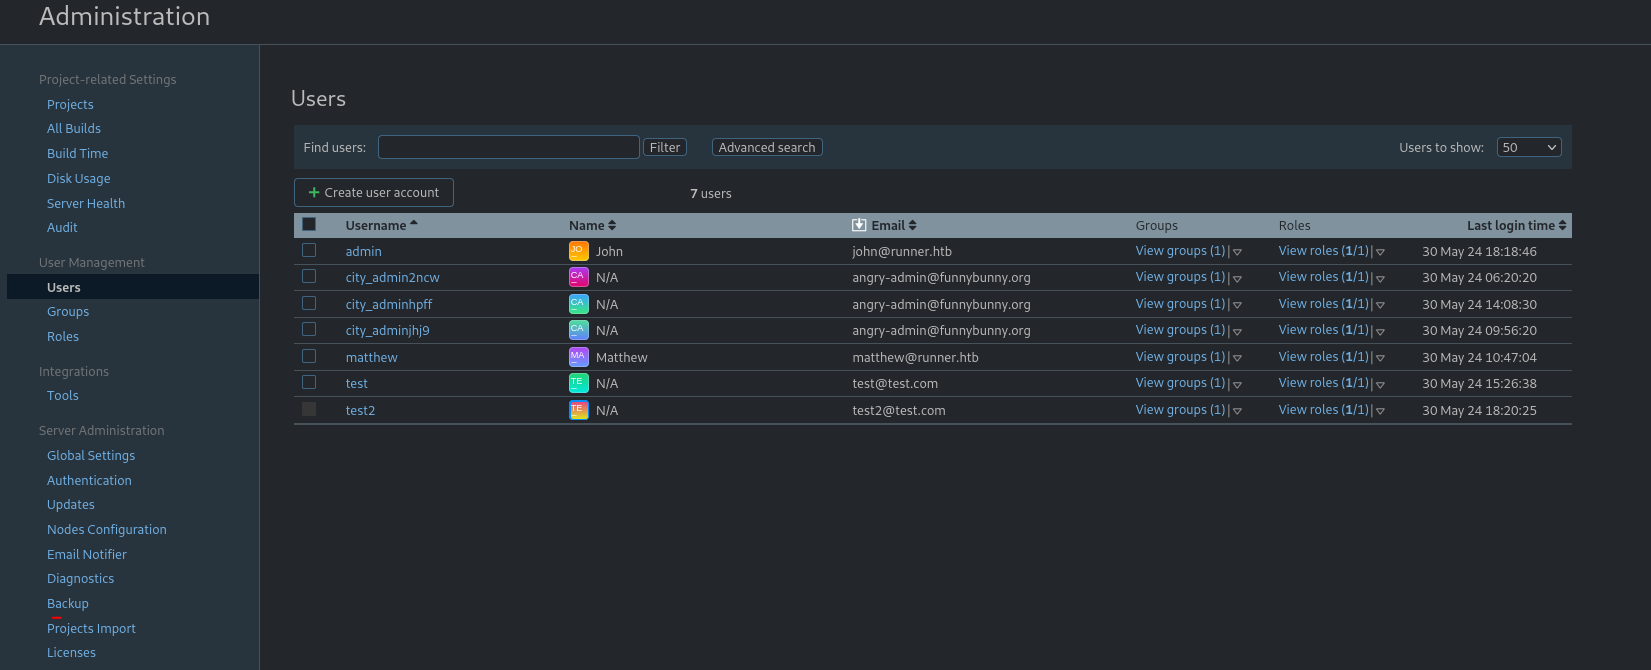
Task: Click the sort arrows beside Email header
Action: 912,225
